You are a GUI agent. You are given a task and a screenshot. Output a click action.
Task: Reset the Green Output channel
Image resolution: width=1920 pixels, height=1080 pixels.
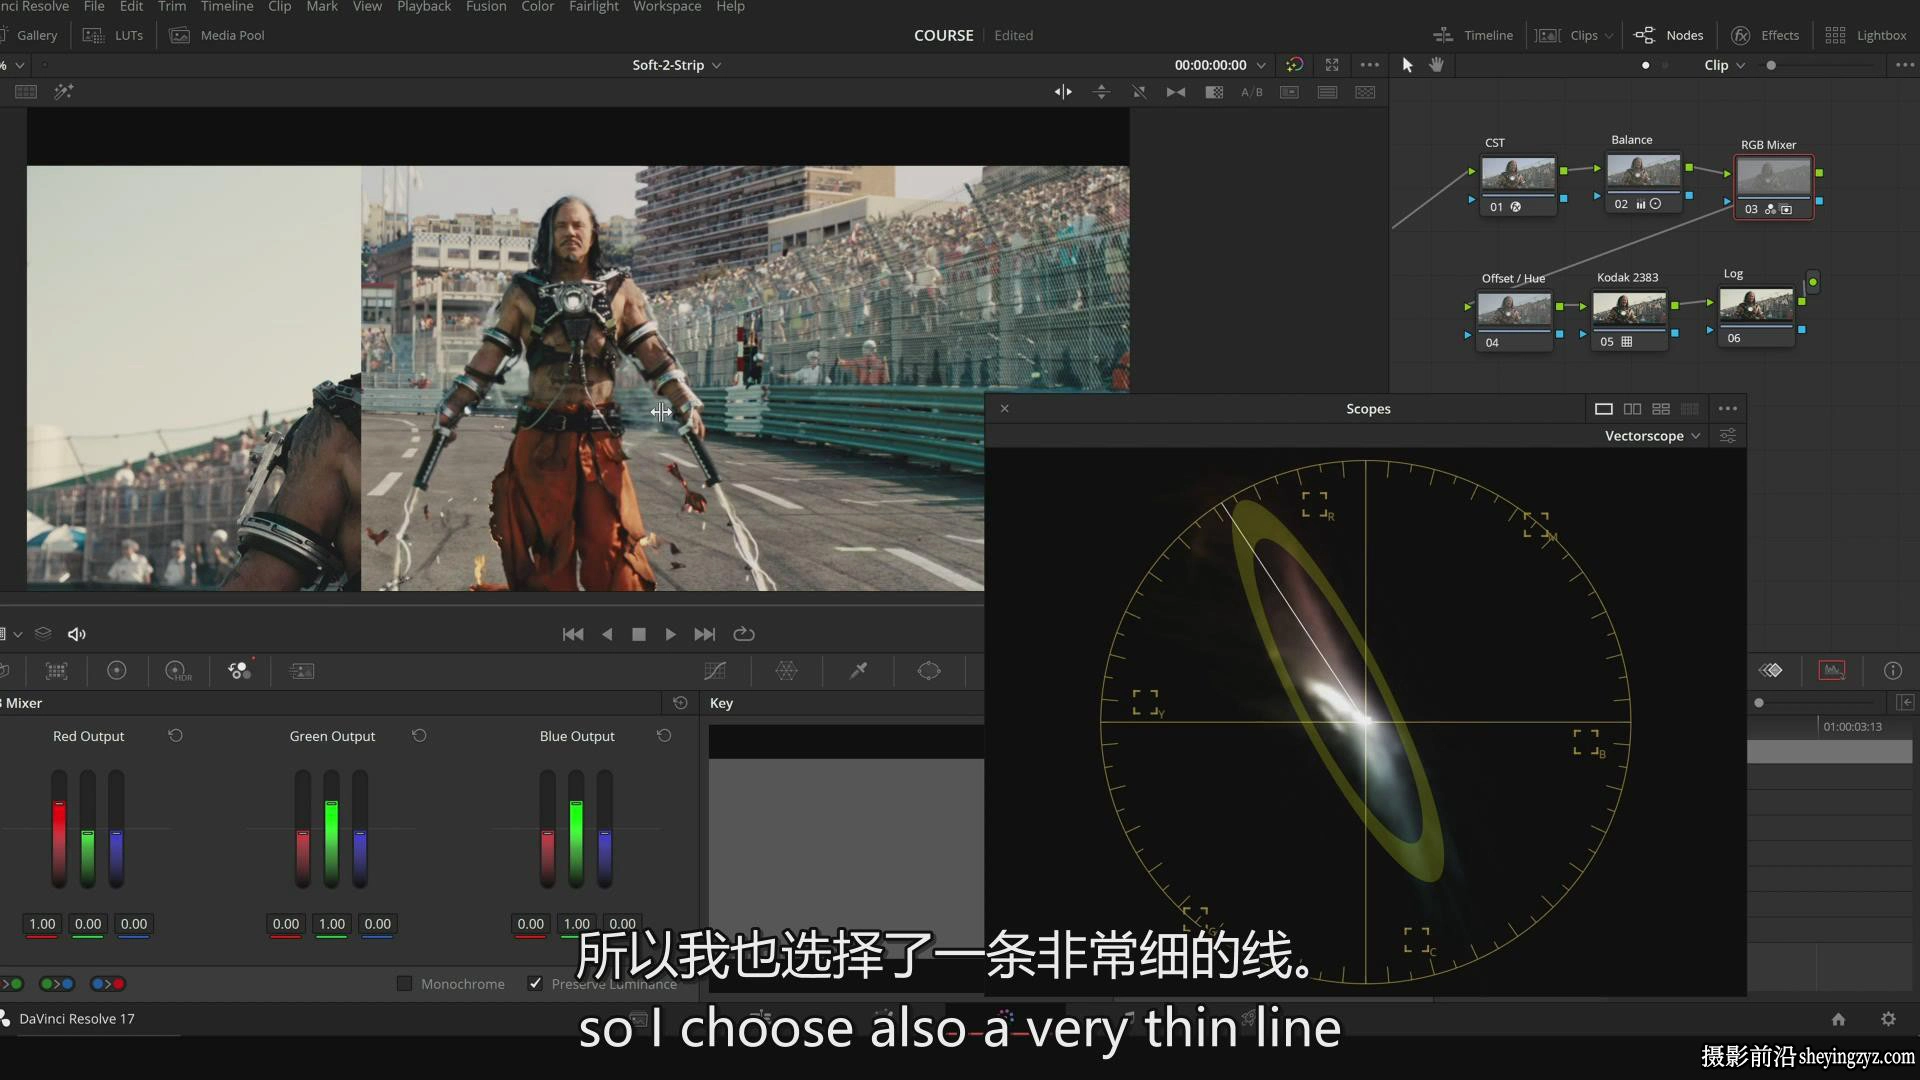[419, 736]
